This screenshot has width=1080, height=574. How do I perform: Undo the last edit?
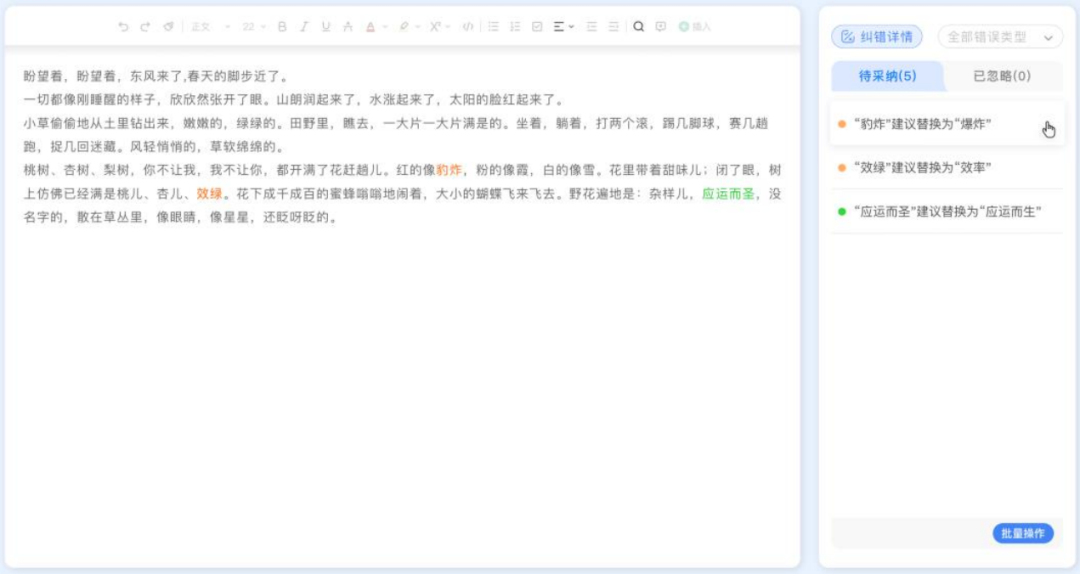(x=123, y=27)
